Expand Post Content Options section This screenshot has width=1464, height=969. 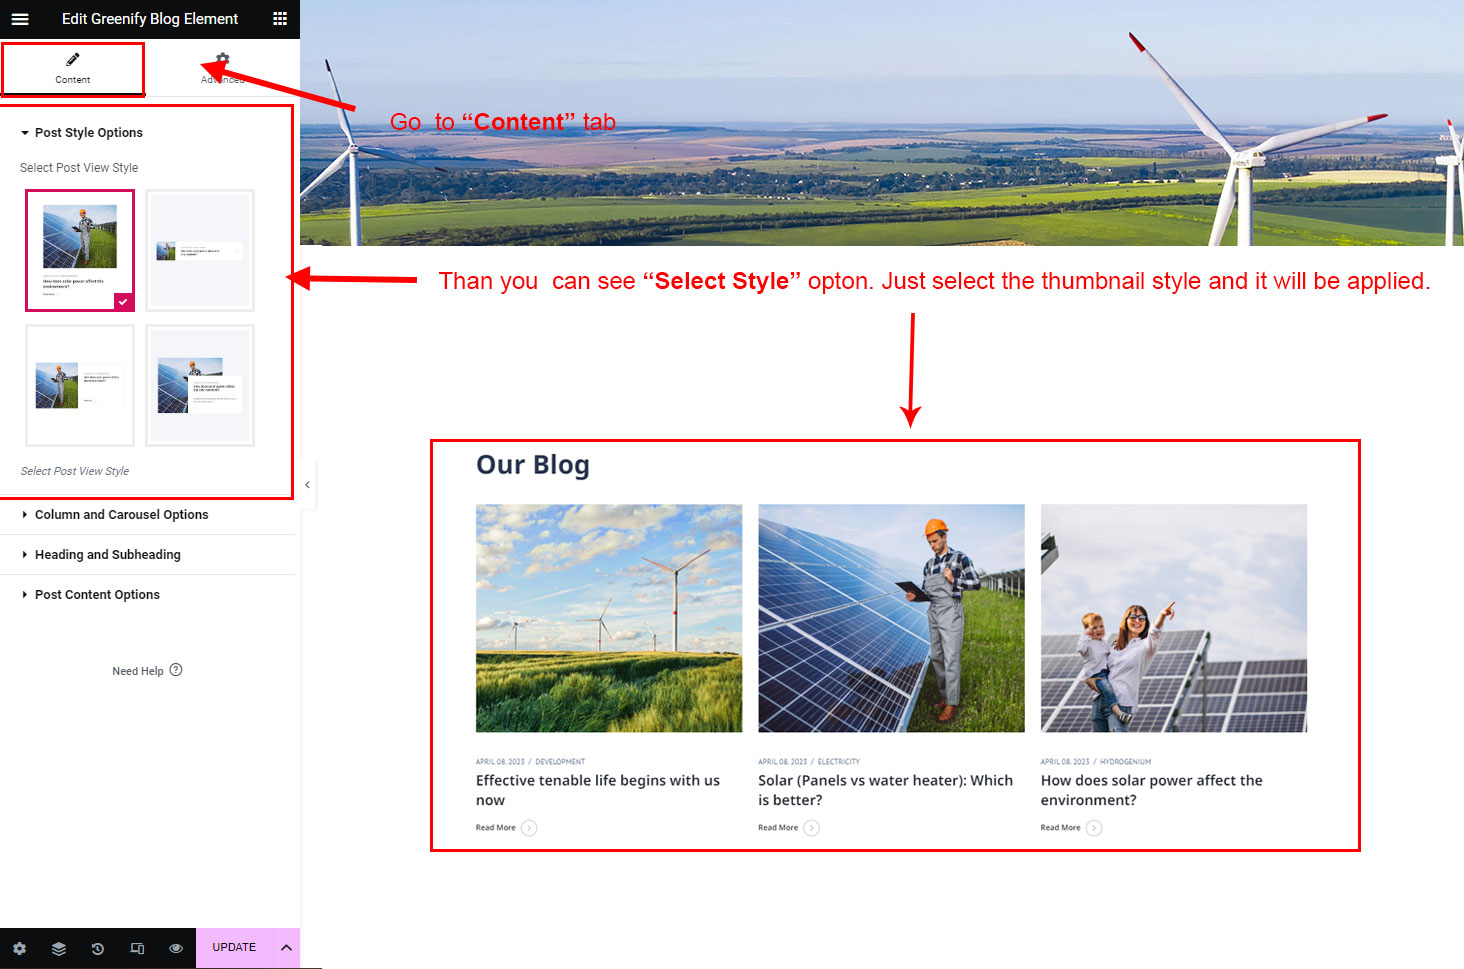point(97,595)
